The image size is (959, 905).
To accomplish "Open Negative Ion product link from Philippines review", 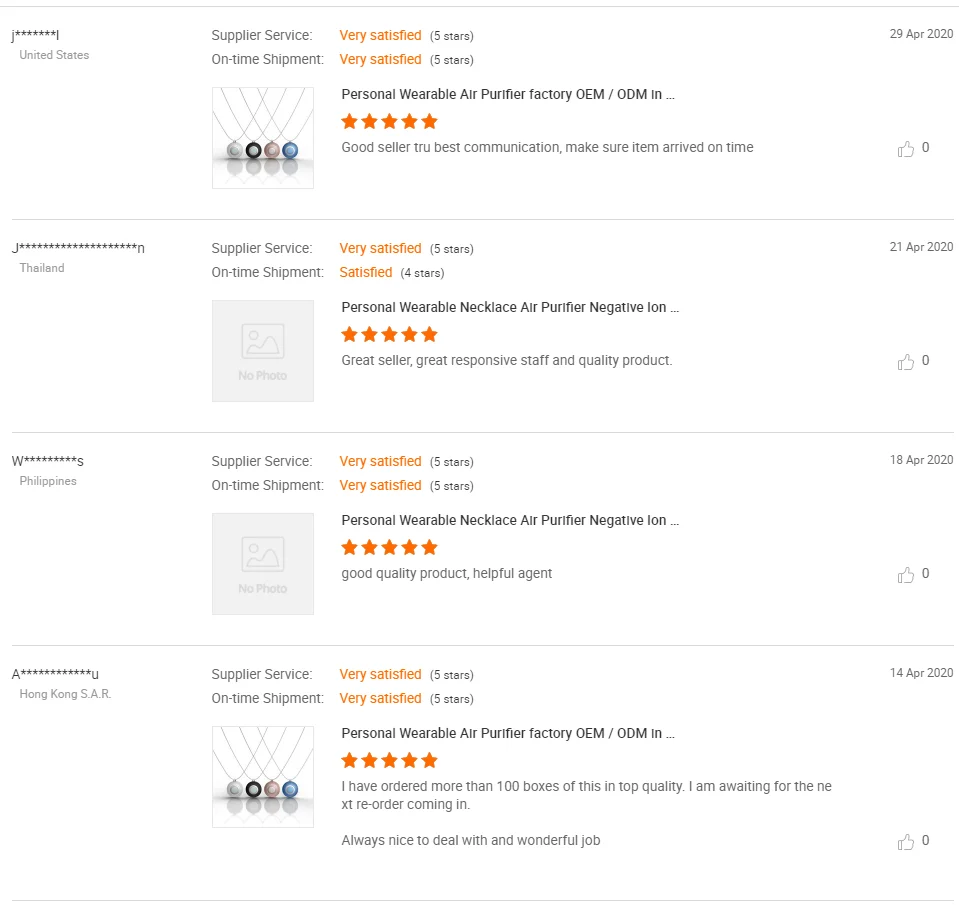I will tap(510, 521).
